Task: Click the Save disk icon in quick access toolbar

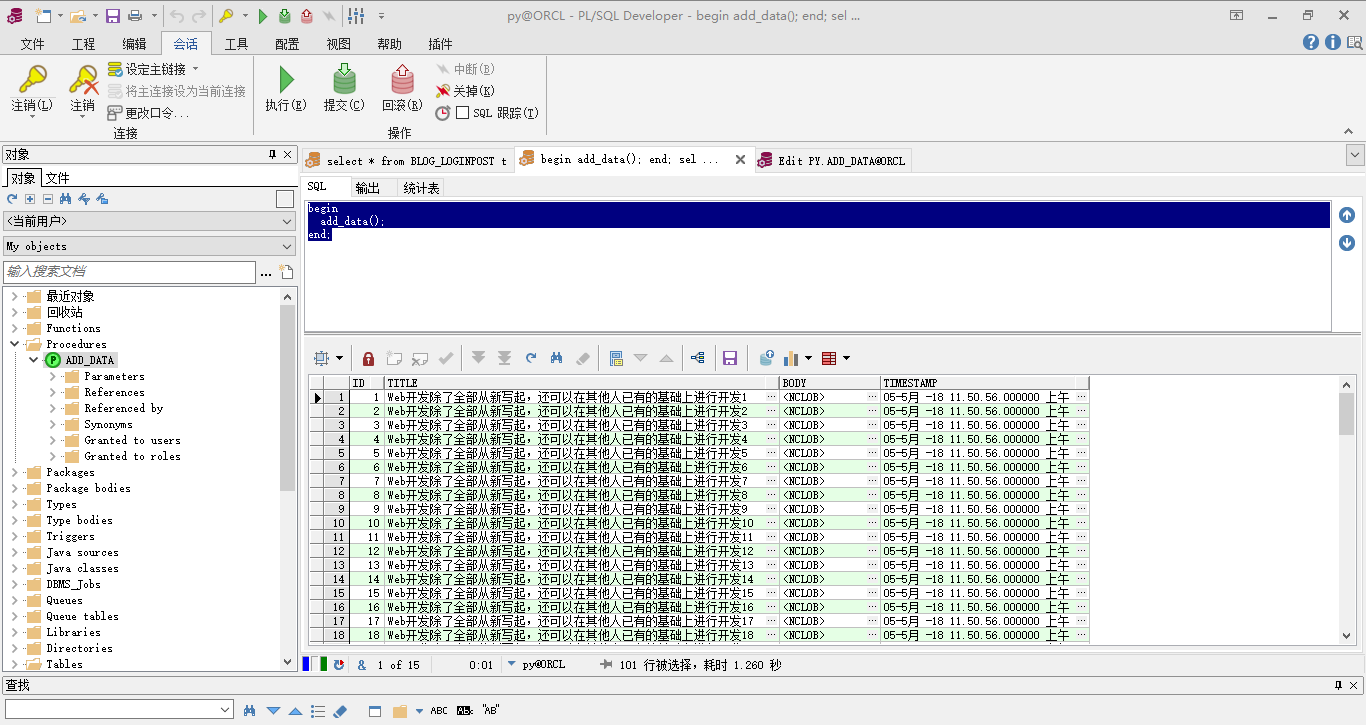Action: pos(113,16)
